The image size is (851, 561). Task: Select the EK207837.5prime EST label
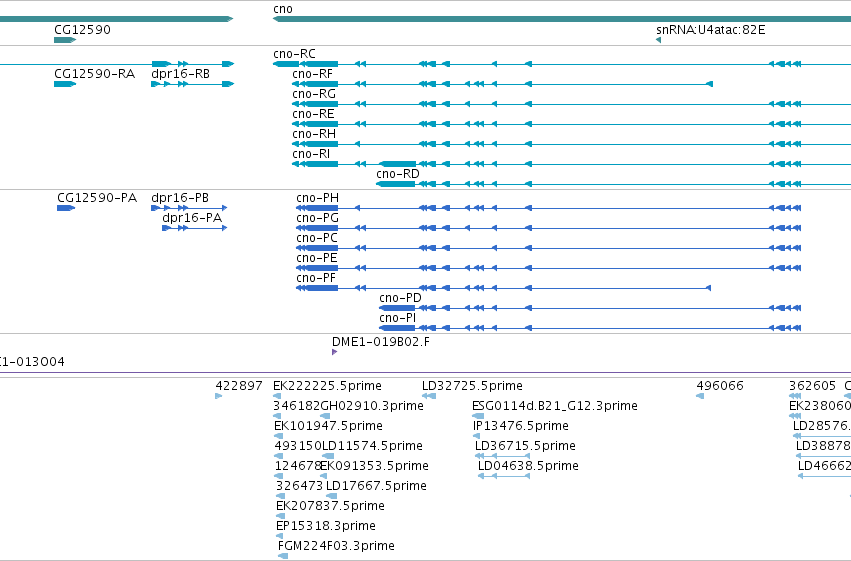pyautogui.click(x=331, y=507)
